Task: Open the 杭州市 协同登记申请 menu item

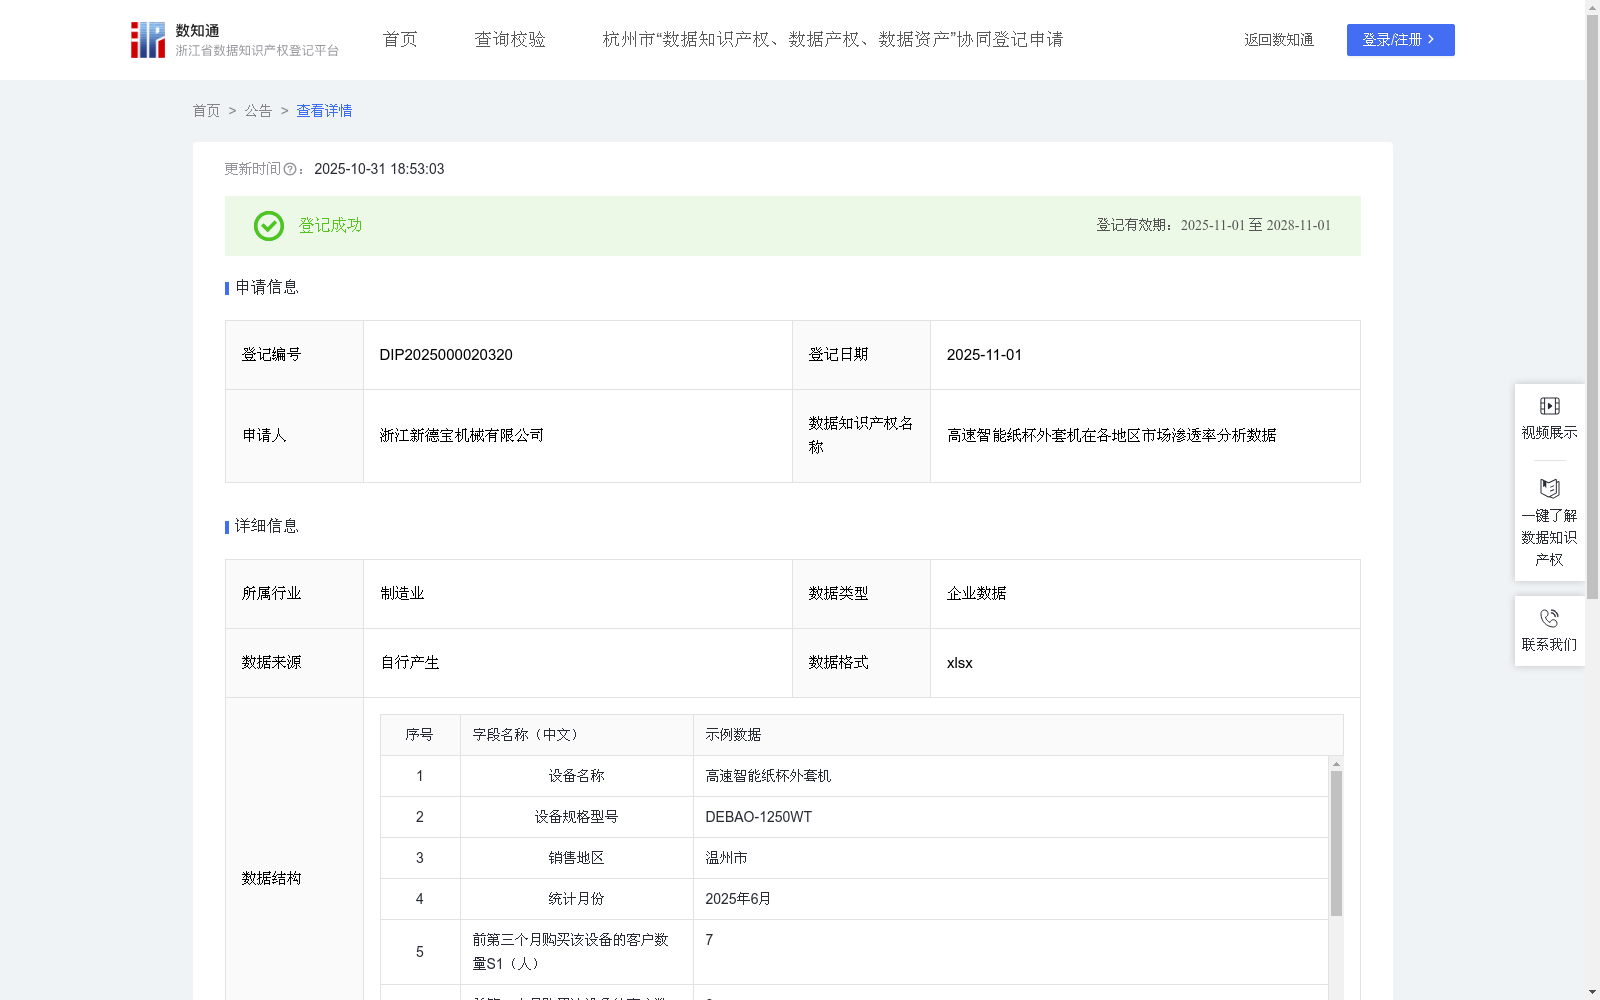Action: pos(833,40)
